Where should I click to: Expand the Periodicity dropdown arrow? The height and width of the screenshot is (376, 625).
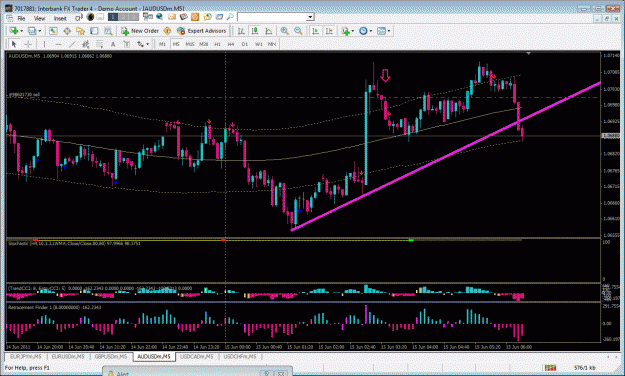pyautogui.click(x=371, y=31)
